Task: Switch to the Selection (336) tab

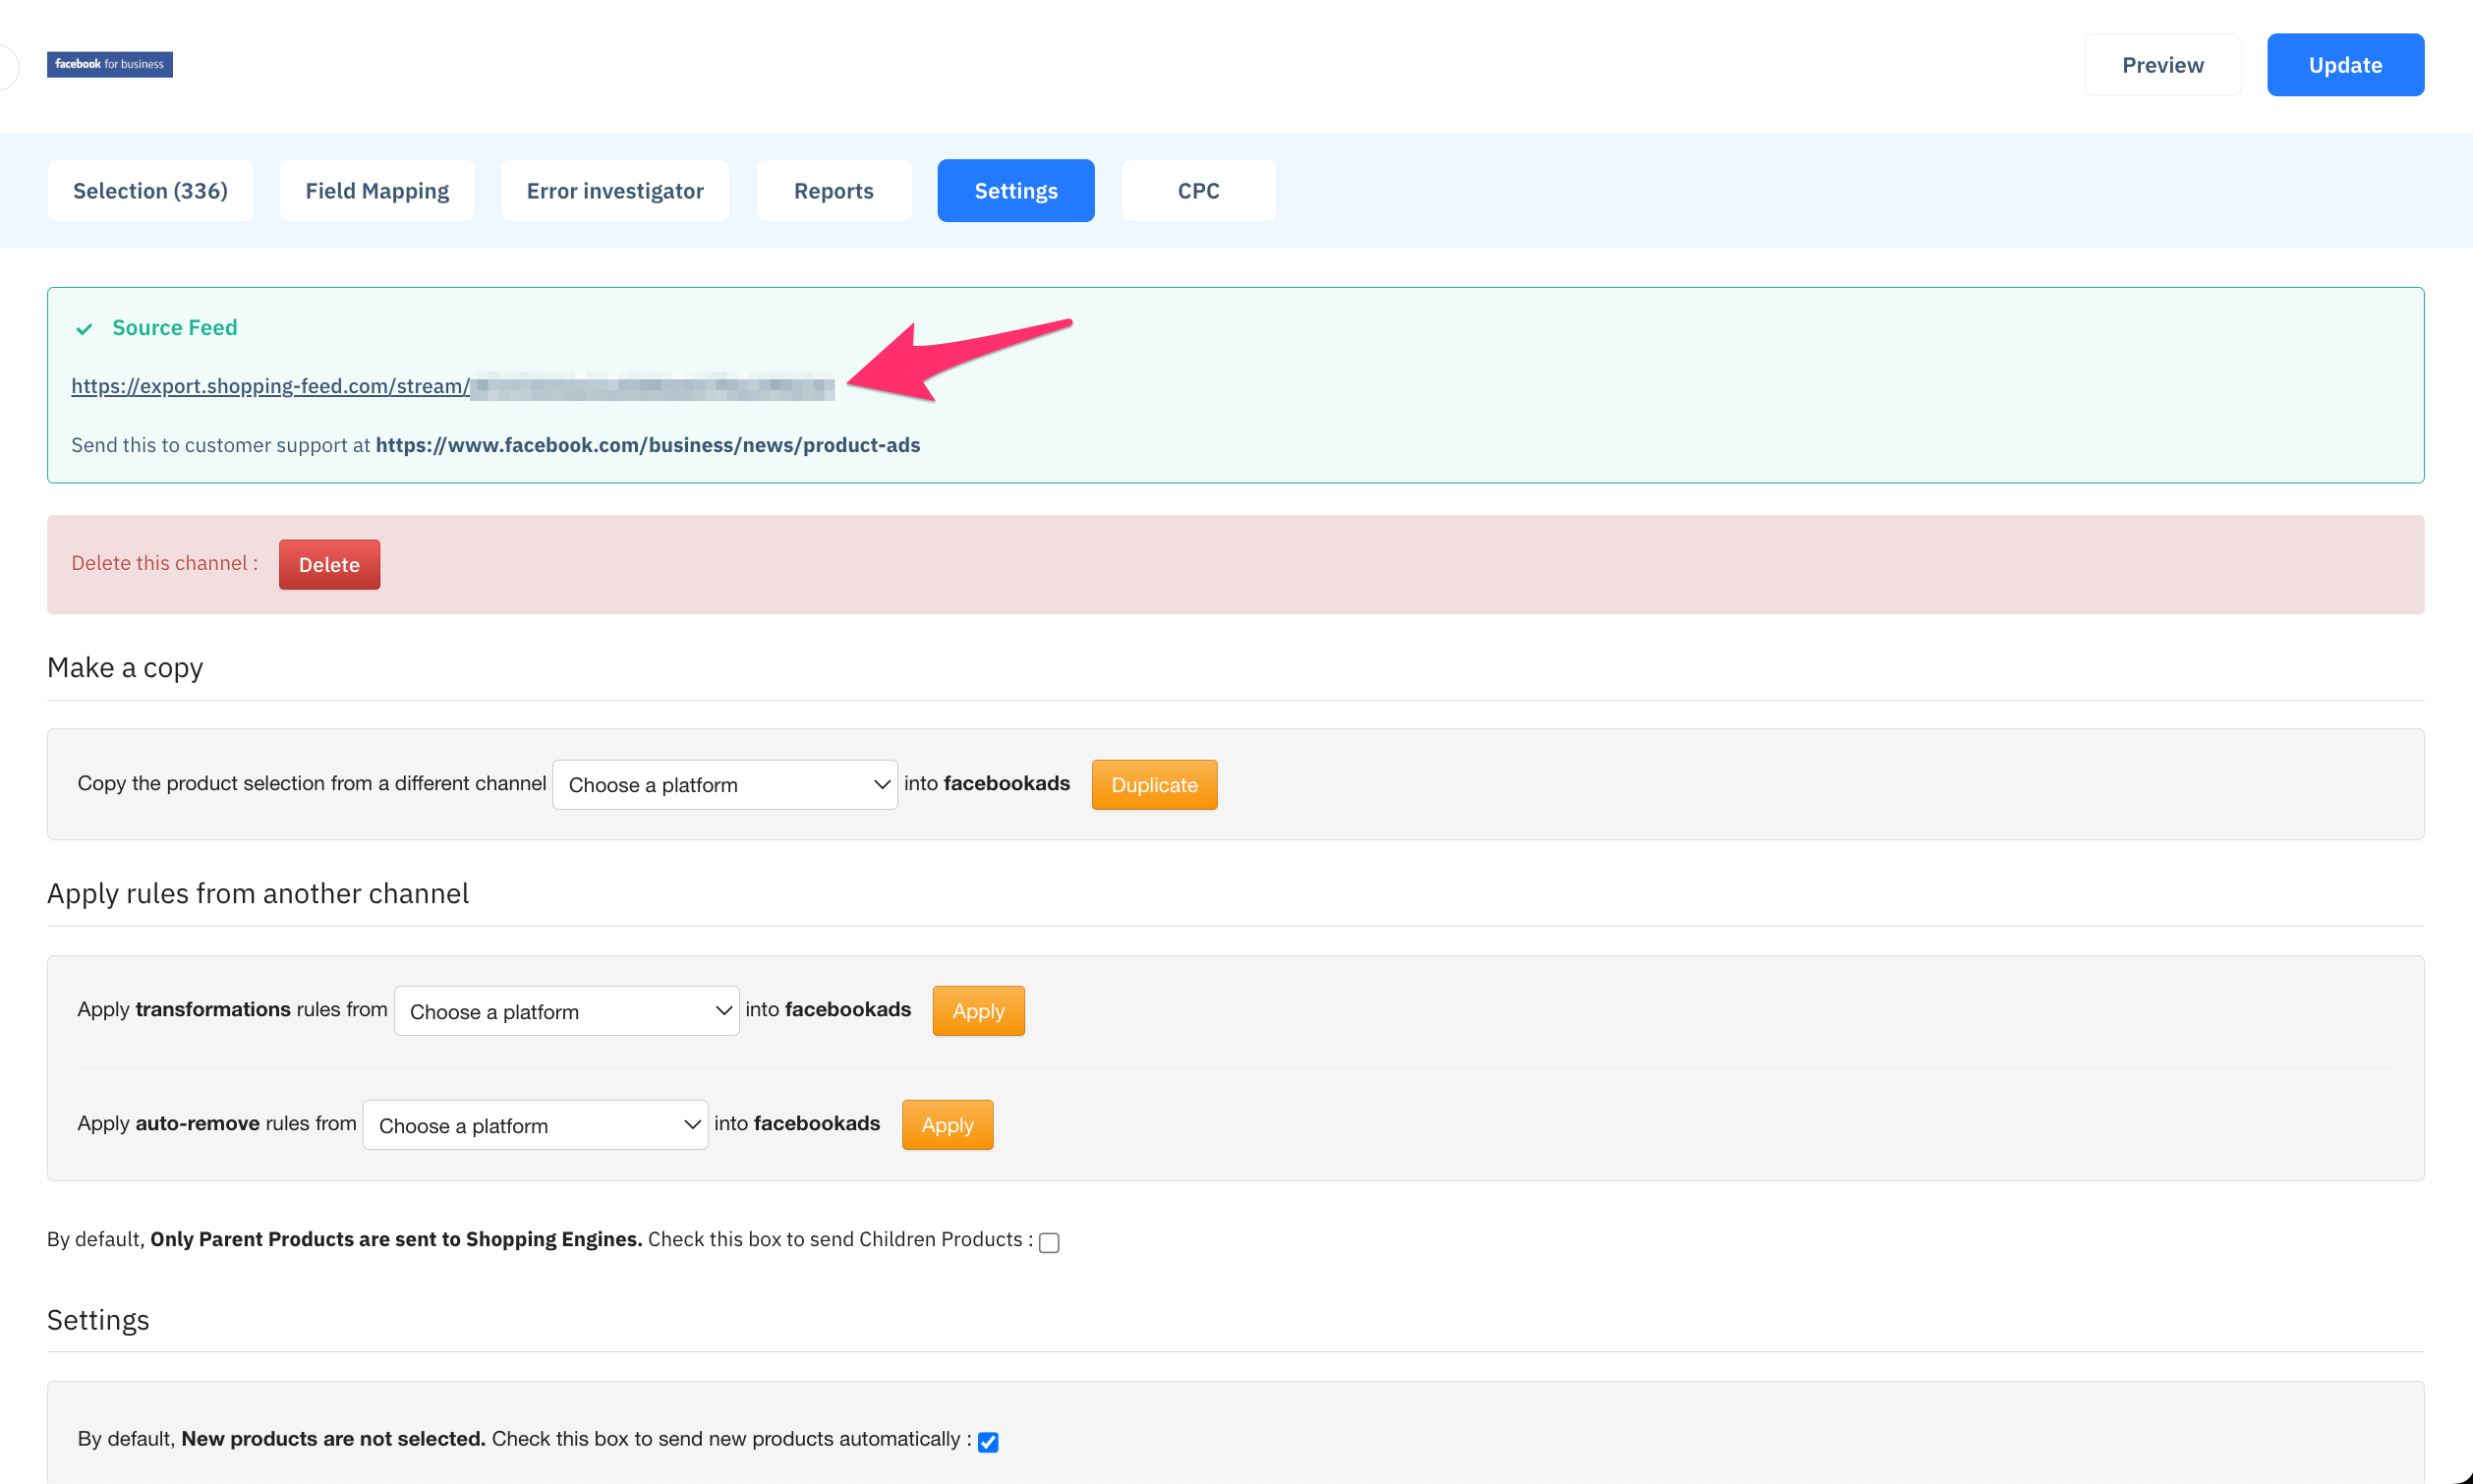Action: (x=150, y=190)
